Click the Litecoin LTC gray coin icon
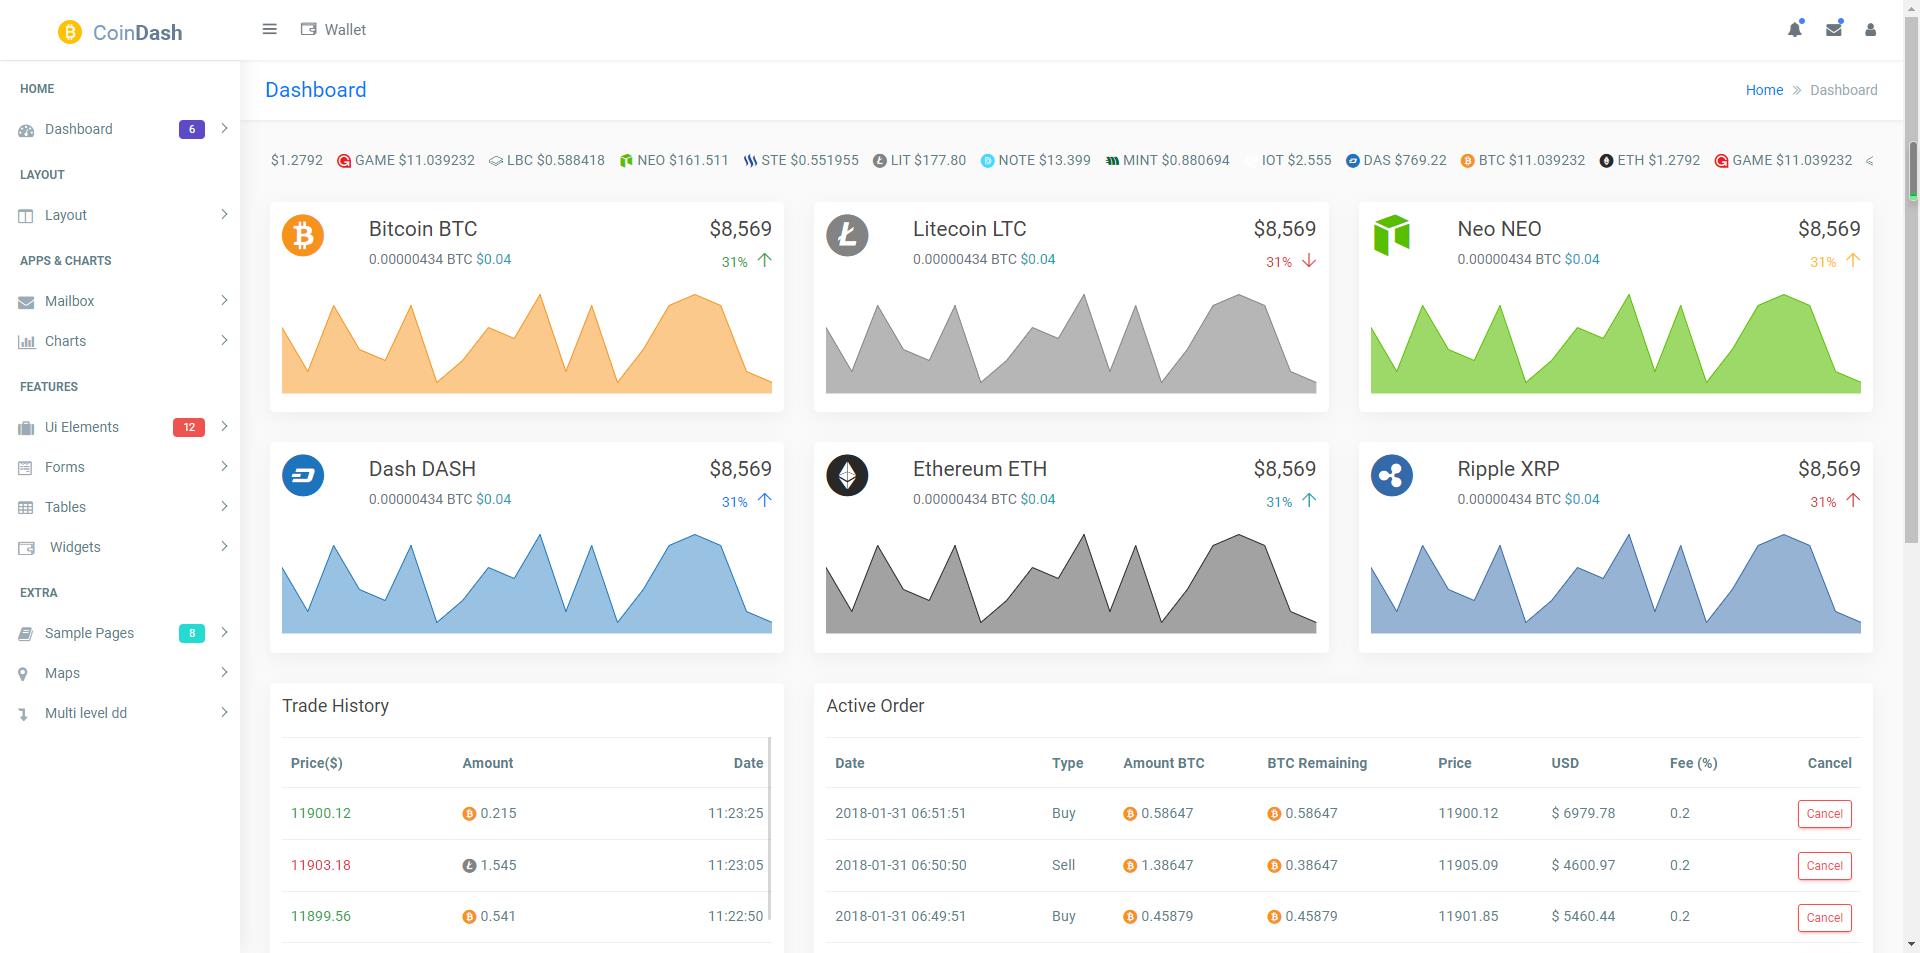This screenshot has width=1920, height=953. click(847, 235)
